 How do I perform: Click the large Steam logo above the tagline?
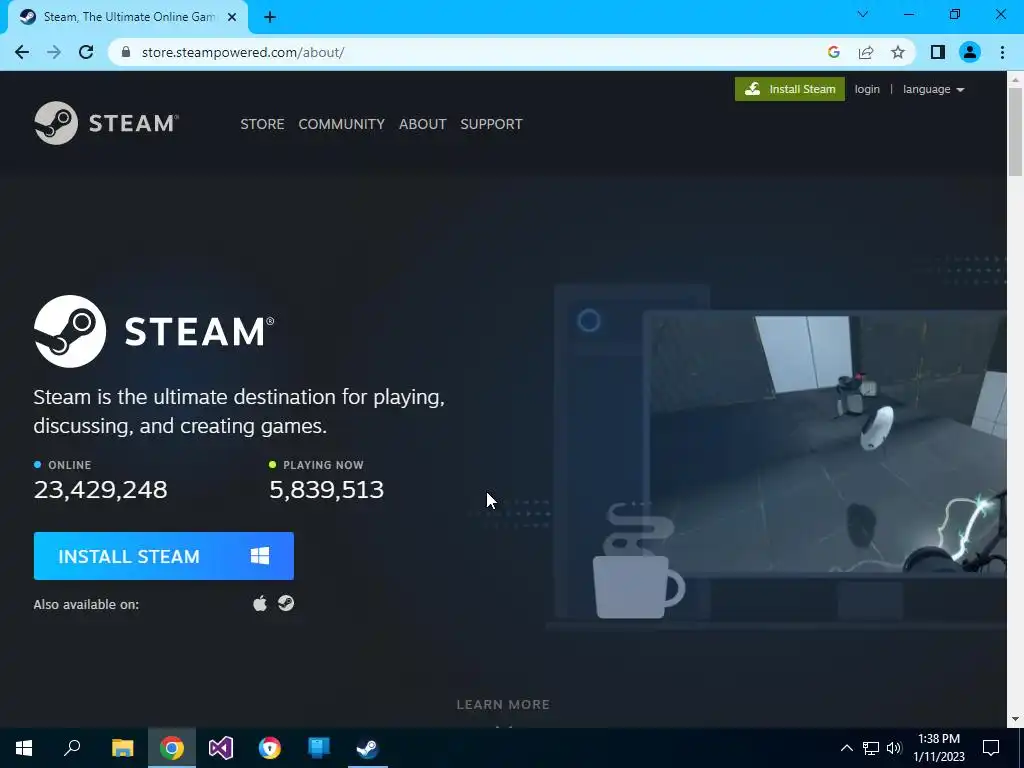click(x=154, y=331)
